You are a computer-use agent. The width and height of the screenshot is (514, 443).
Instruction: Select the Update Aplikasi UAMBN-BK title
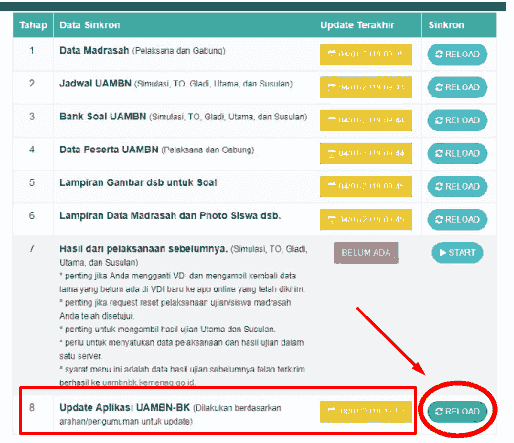pyautogui.click(x=124, y=407)
